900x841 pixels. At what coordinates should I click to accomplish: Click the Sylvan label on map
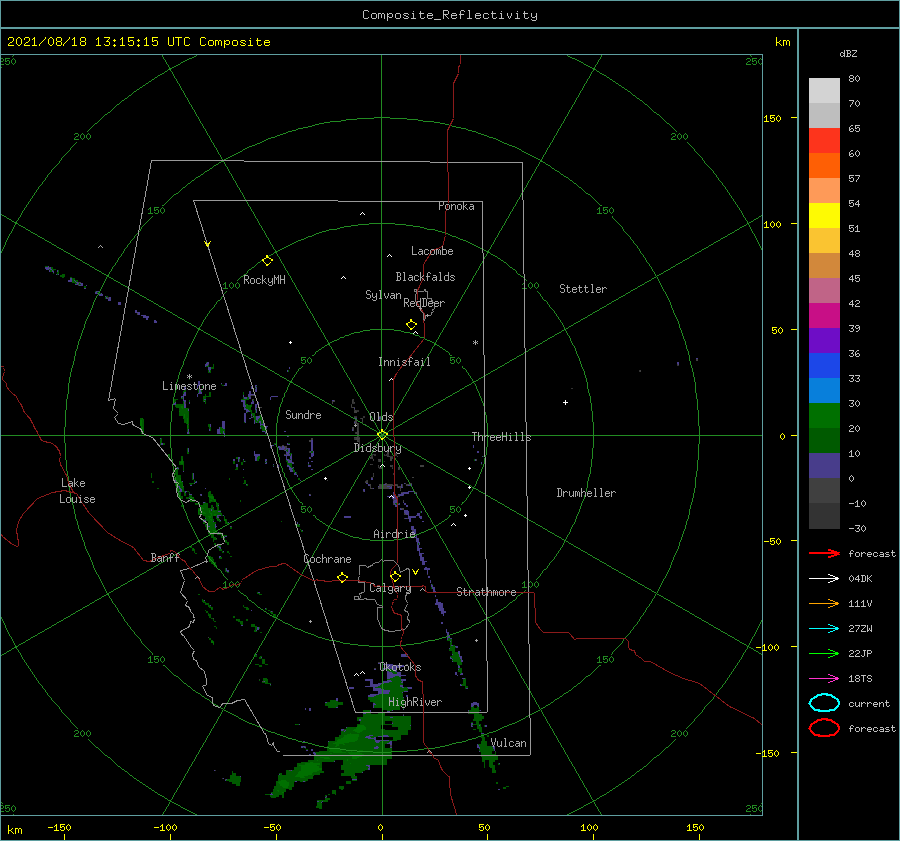coord(383,295)
